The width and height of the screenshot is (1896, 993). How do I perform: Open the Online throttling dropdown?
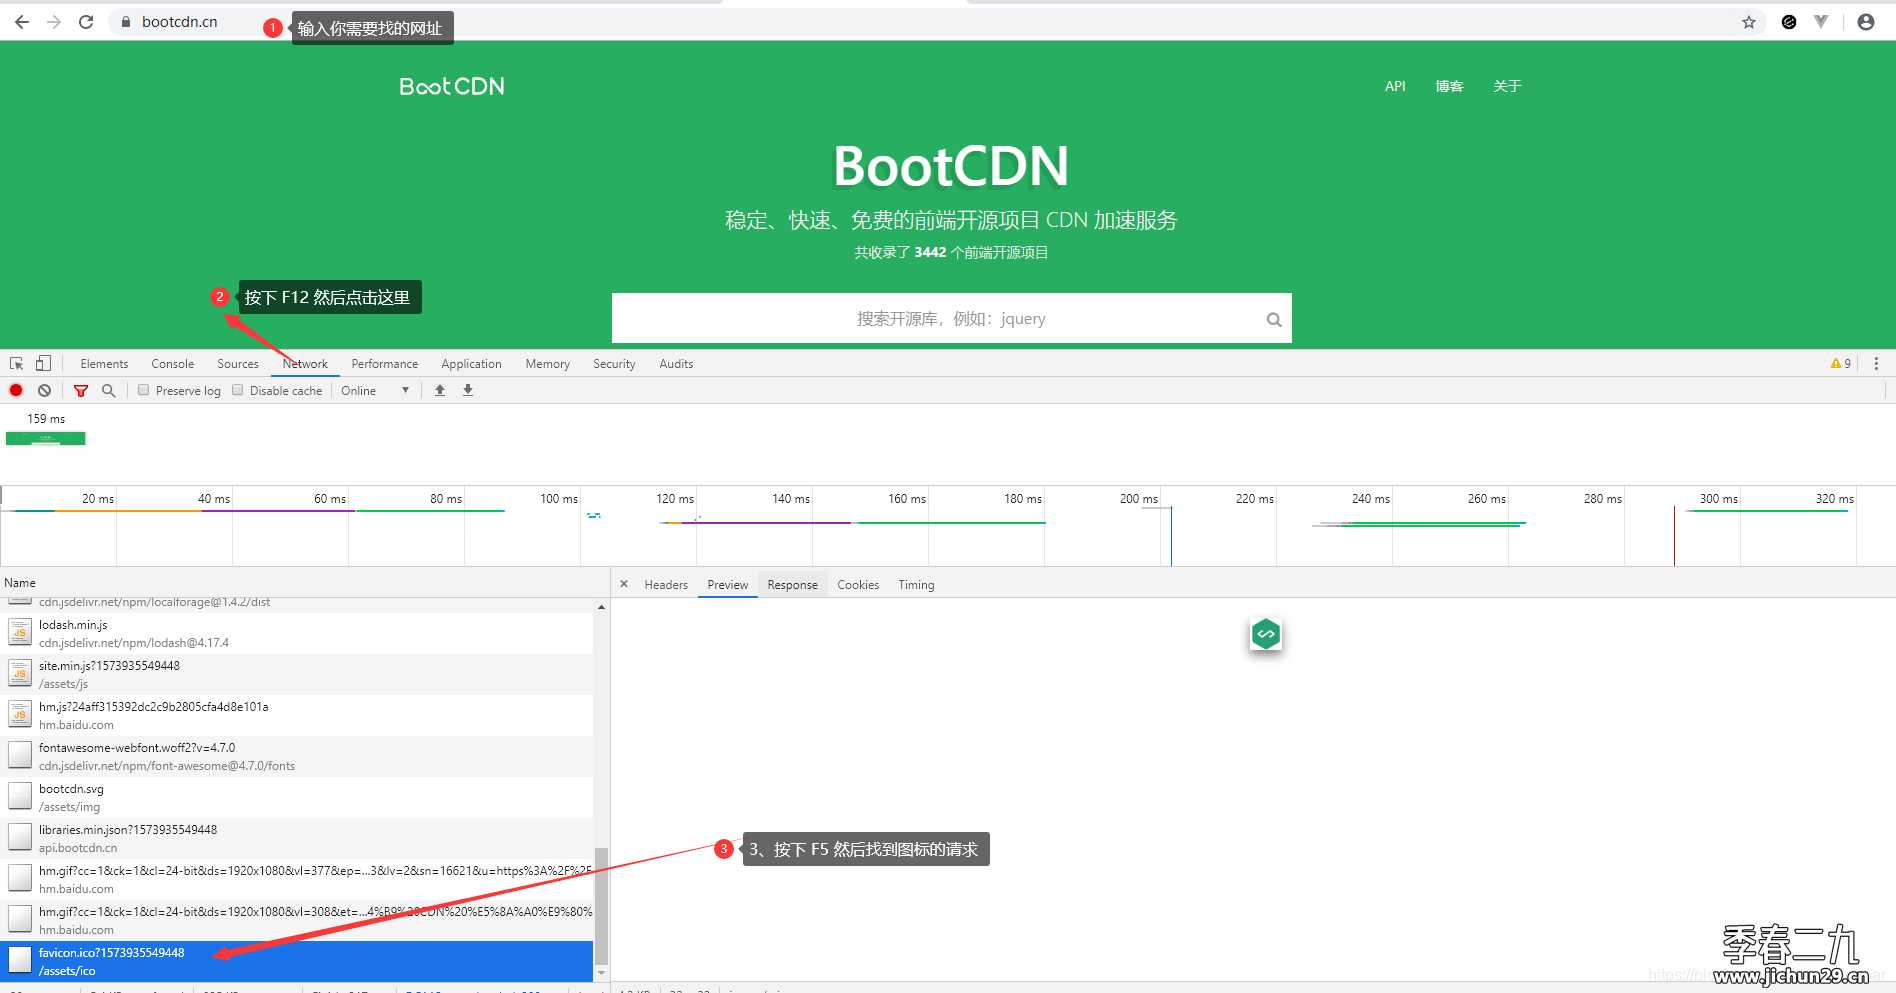tap(375, 391)
